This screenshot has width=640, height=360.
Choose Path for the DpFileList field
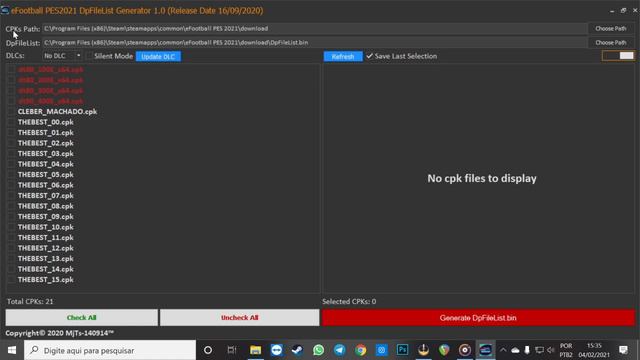click(611, 42)
